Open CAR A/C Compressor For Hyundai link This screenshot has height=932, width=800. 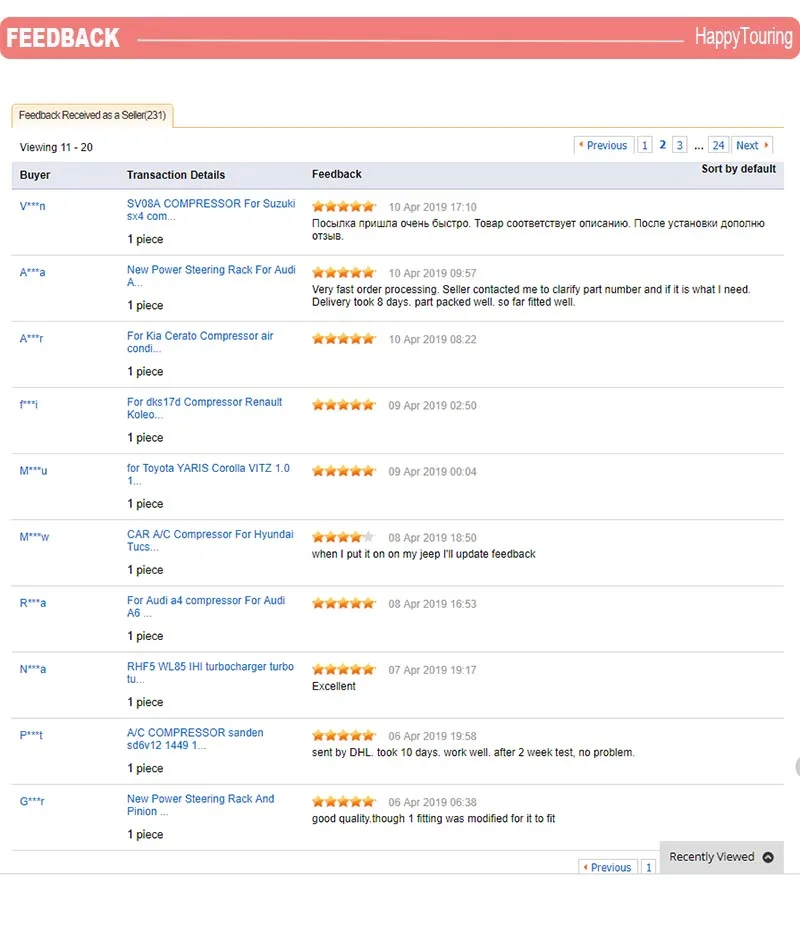[210, 540]
